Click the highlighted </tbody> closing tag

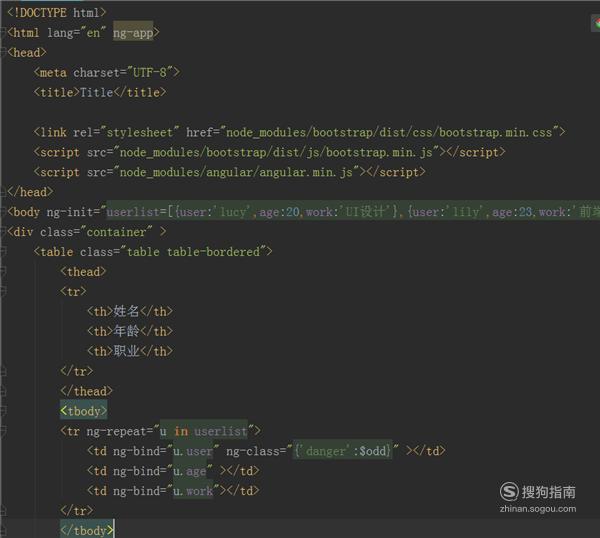[86, 530]
